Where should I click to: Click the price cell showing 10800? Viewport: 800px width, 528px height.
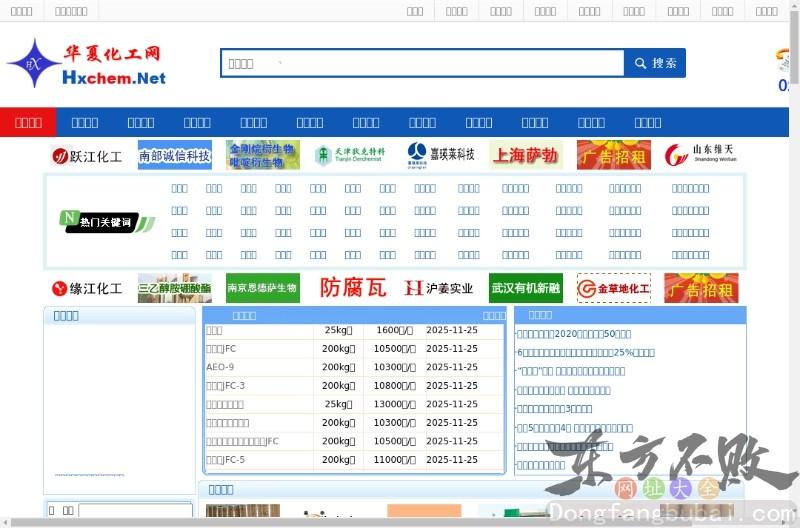394,386
